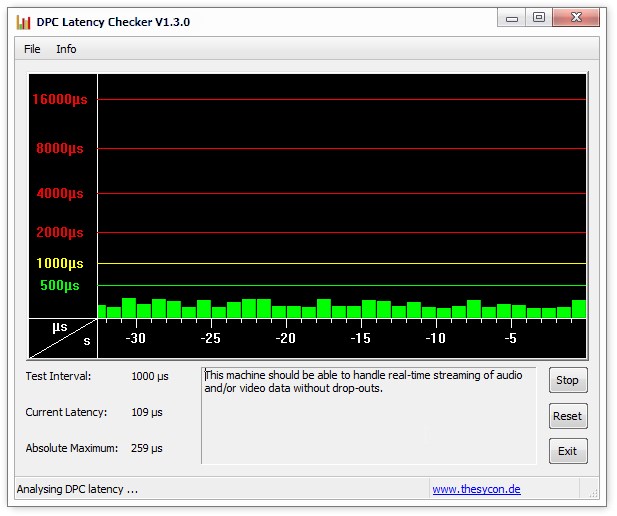This screenshot has height=516, width=617.
Task: Click the DPC Latency Checker title bar icon
Action: tap(24, 21)
